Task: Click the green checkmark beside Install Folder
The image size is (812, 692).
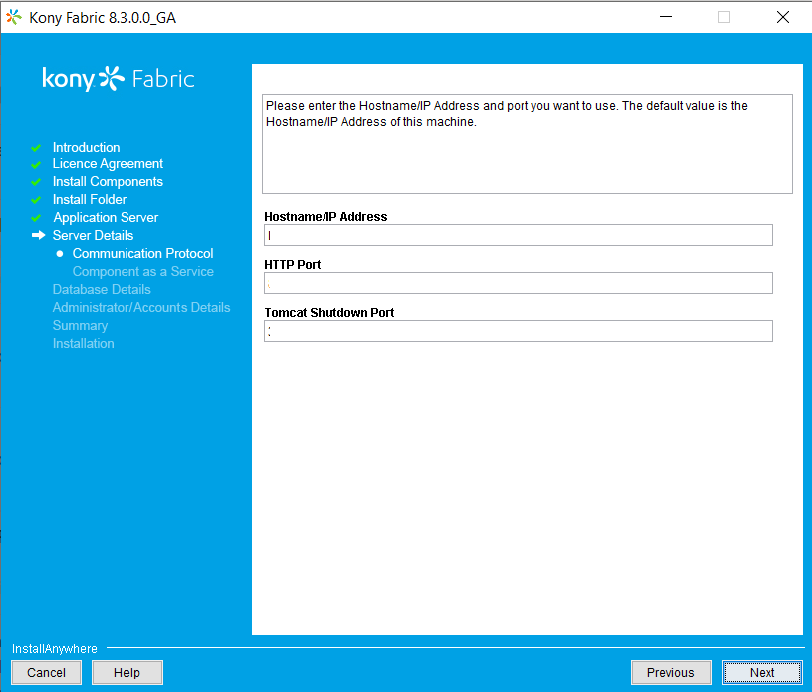Action: (x=36, y=200)
